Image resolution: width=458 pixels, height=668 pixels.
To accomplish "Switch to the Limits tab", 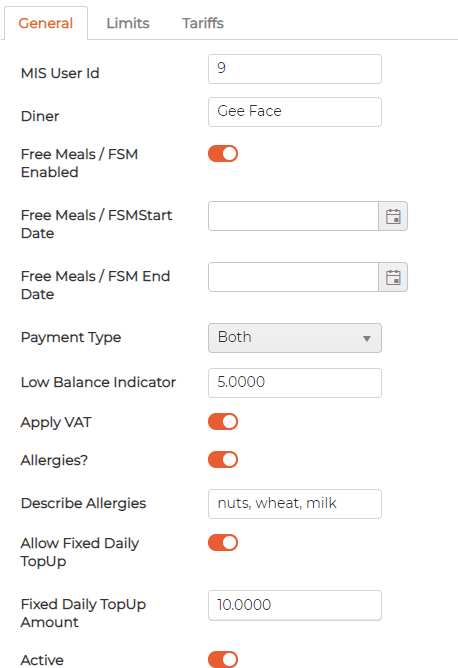I will (128, 23).
